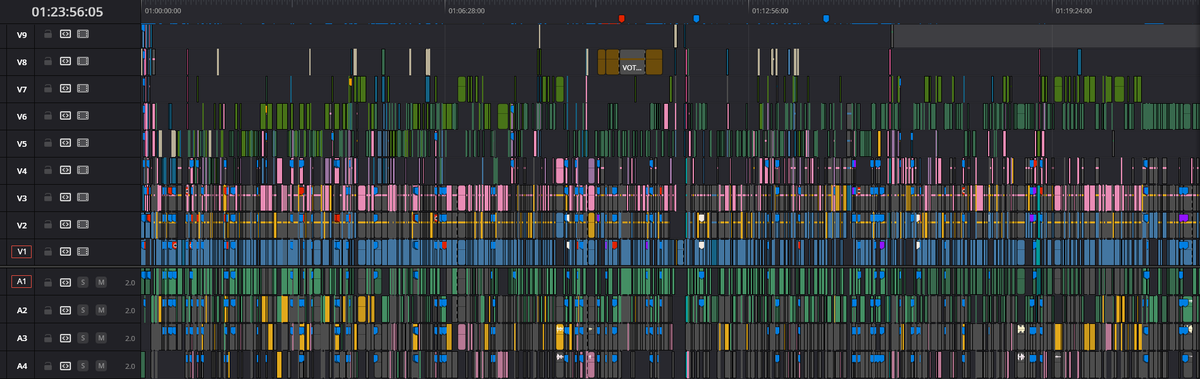Toggle auto track selector on V5

(65, 143)
